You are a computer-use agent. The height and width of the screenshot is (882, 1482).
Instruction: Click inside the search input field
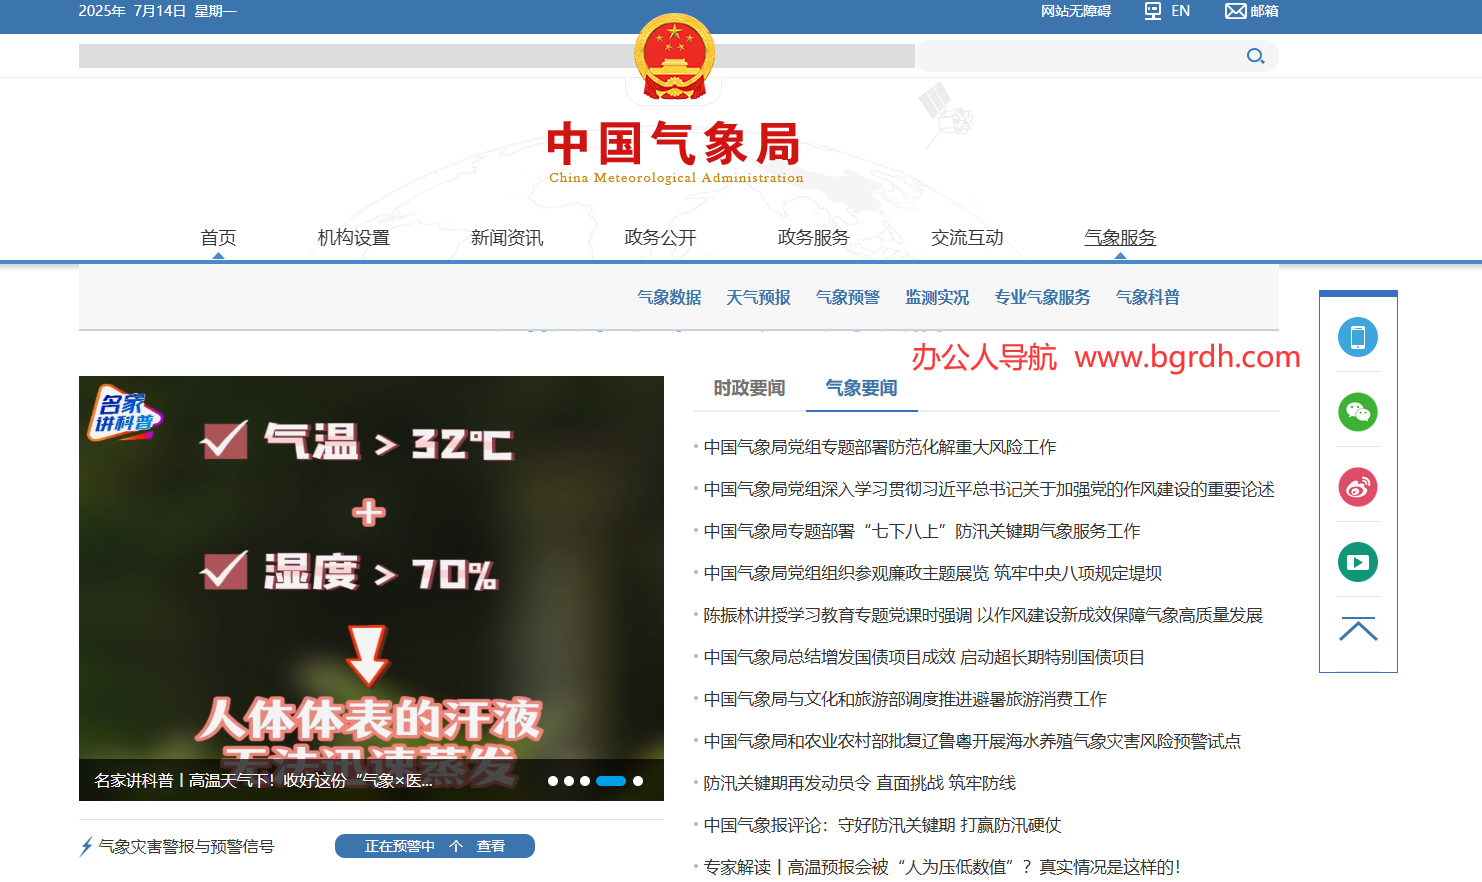(x=1080, y=56)
